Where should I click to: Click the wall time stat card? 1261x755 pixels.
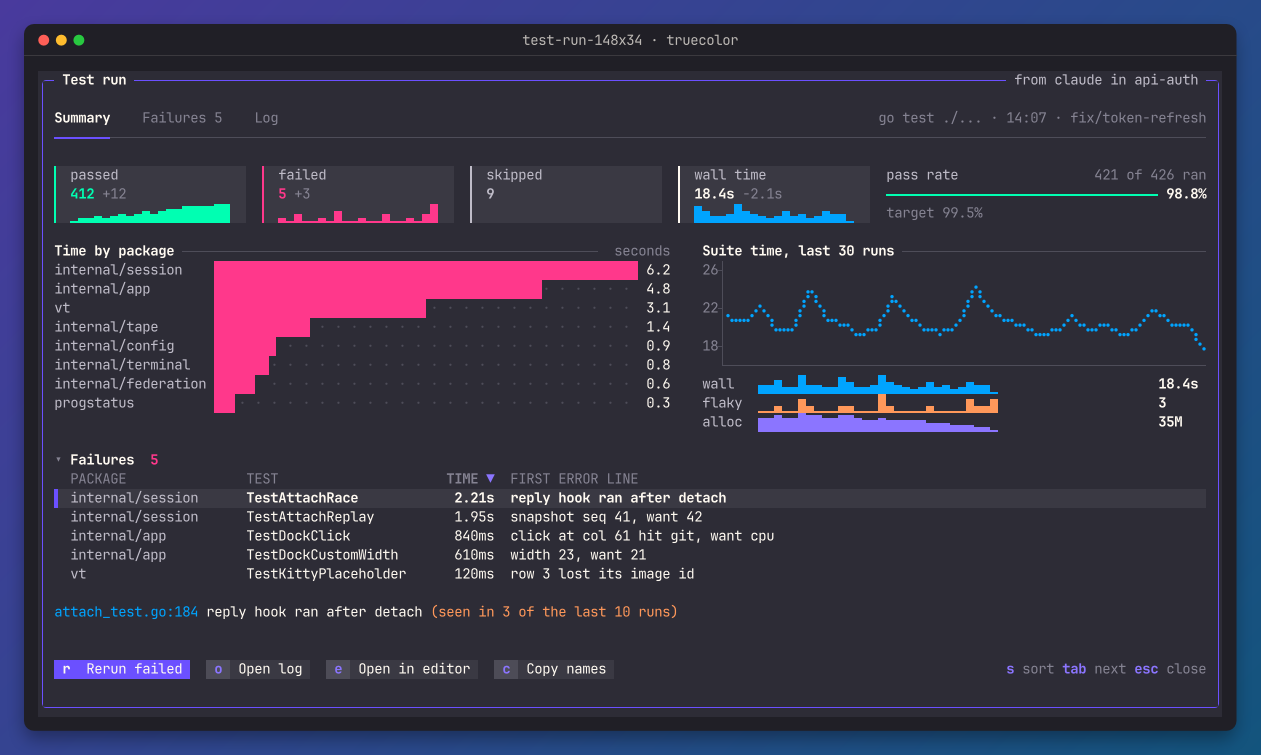pos(774,194)
